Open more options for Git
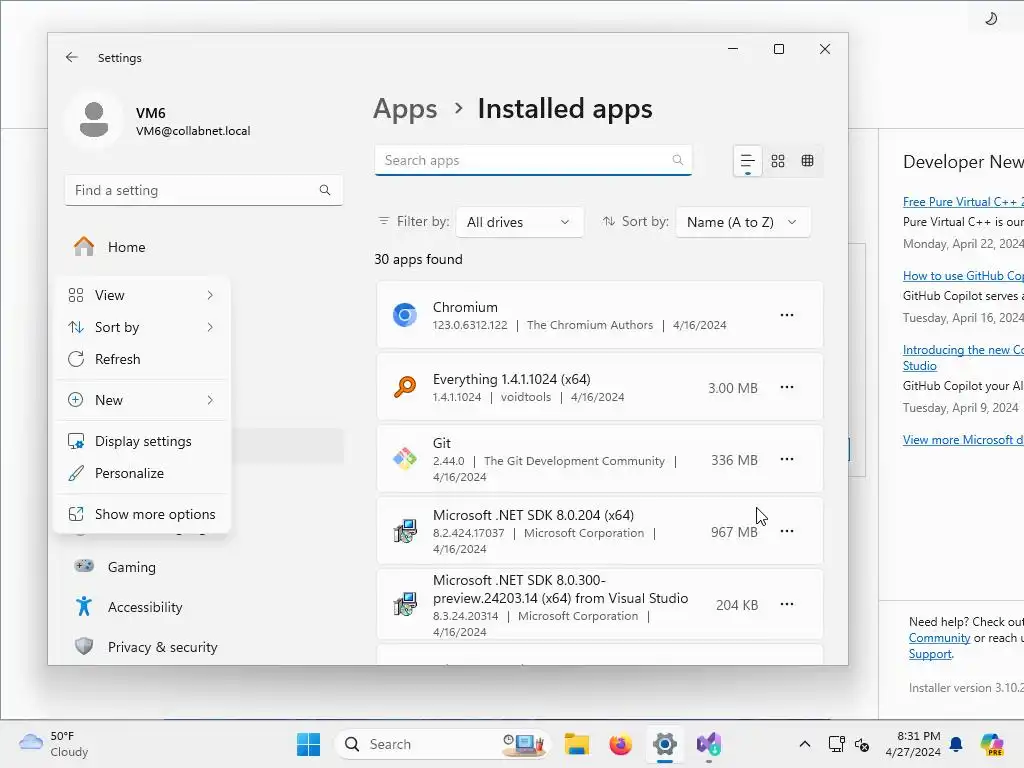Screen dimensions: 1024x768 tap(787, 459)
